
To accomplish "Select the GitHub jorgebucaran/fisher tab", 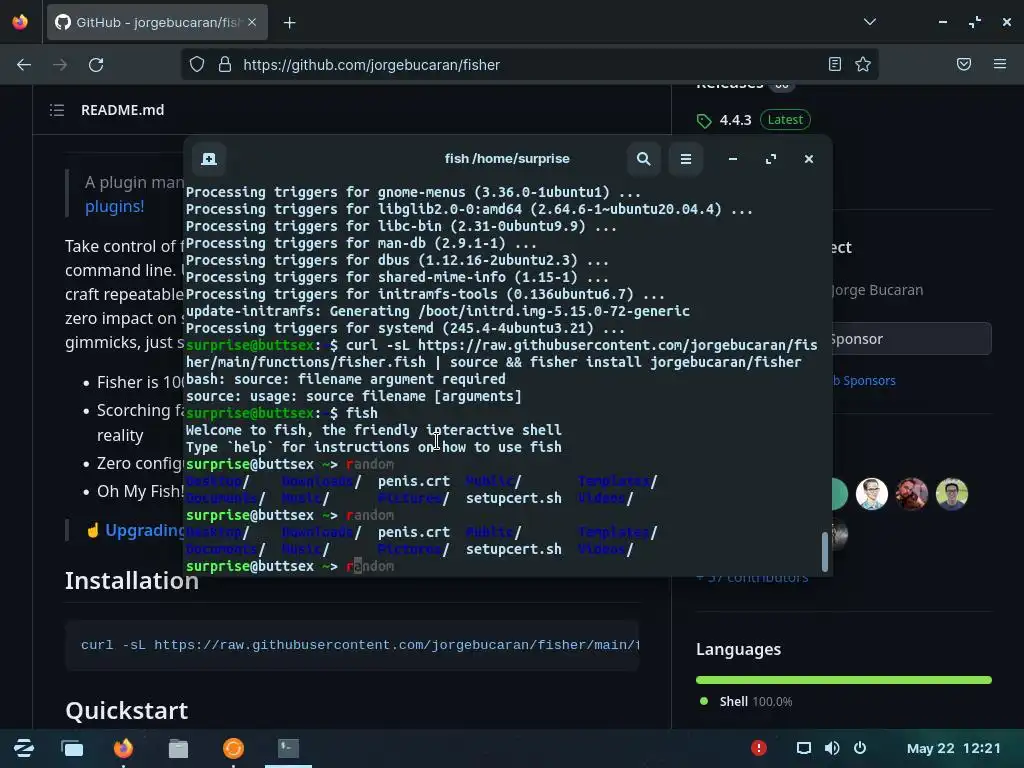I will point(157,22).
